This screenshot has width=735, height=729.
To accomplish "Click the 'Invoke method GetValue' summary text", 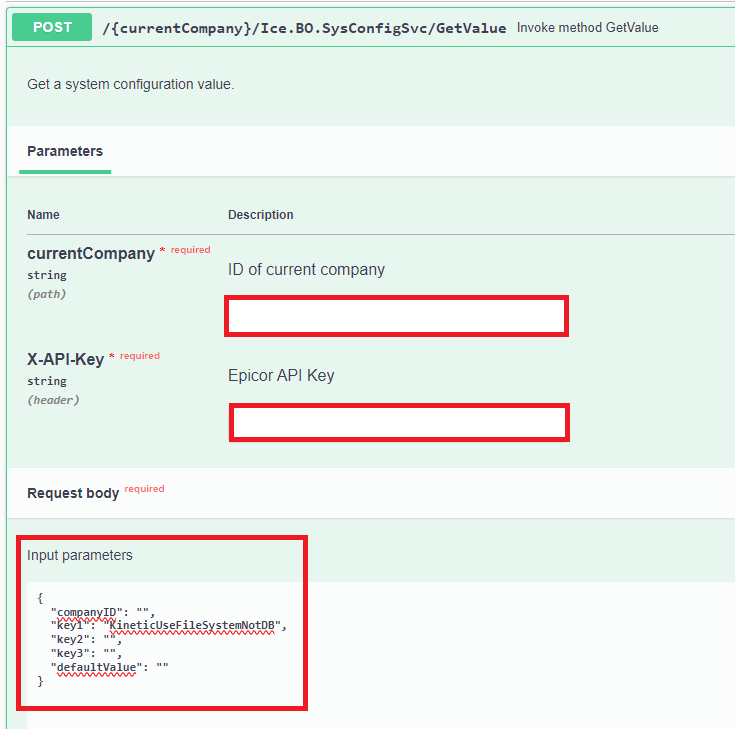I will pos(587,28).
